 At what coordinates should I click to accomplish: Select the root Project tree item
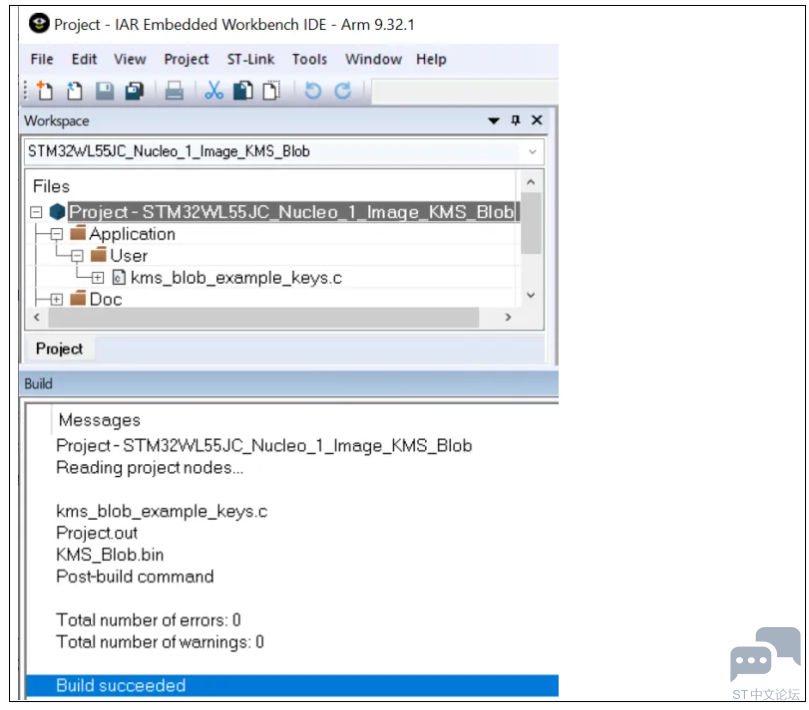(x=292, y=212)
